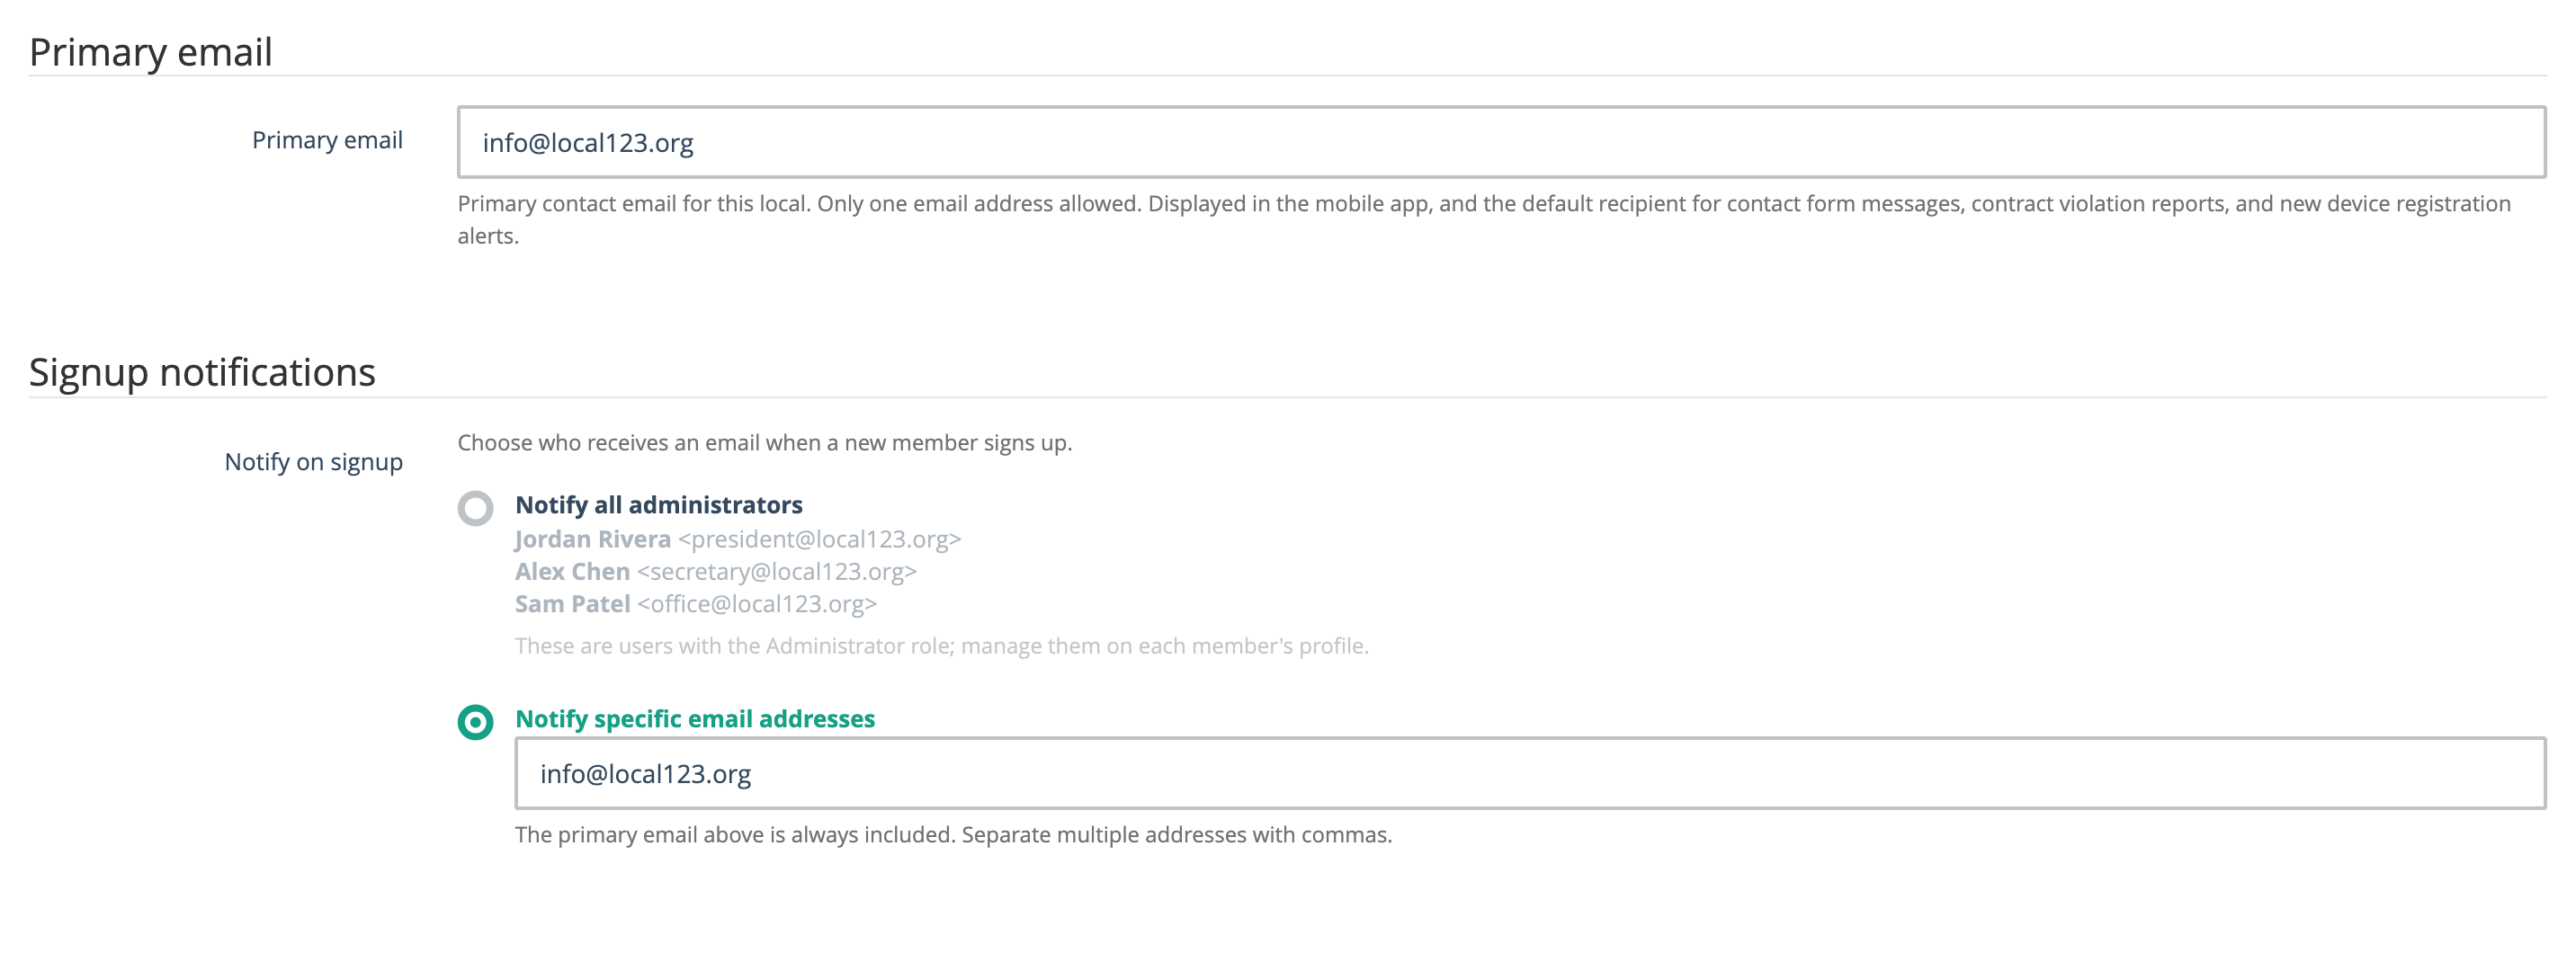Focus the specific email addresses text box
This screenshot has width=2576, height=962.
coord(1530,773)
